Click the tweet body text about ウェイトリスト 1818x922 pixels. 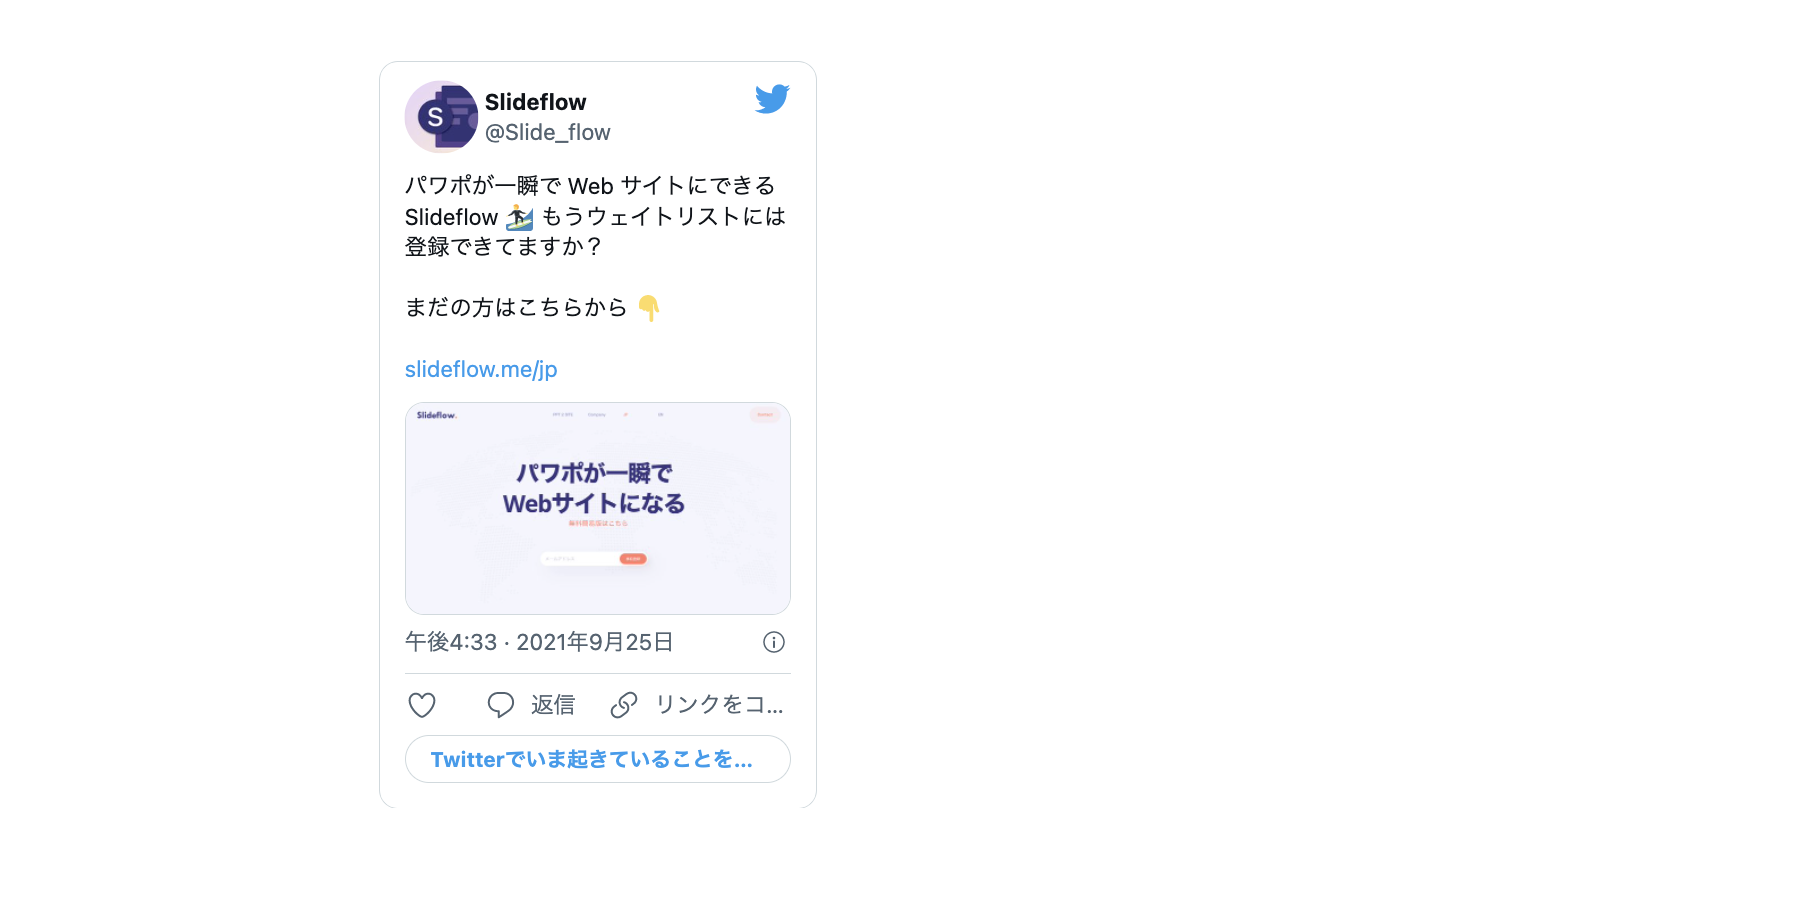596,216
